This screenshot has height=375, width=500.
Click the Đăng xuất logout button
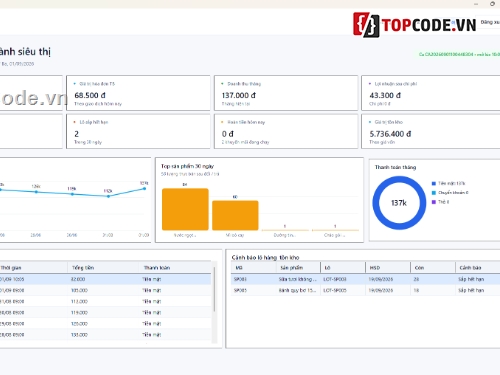[x=489, y=22]
